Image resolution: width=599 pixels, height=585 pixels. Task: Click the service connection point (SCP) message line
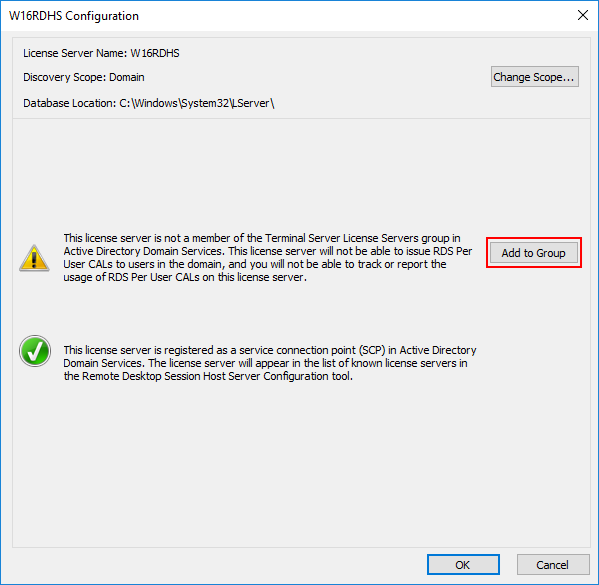pos(270,350)
